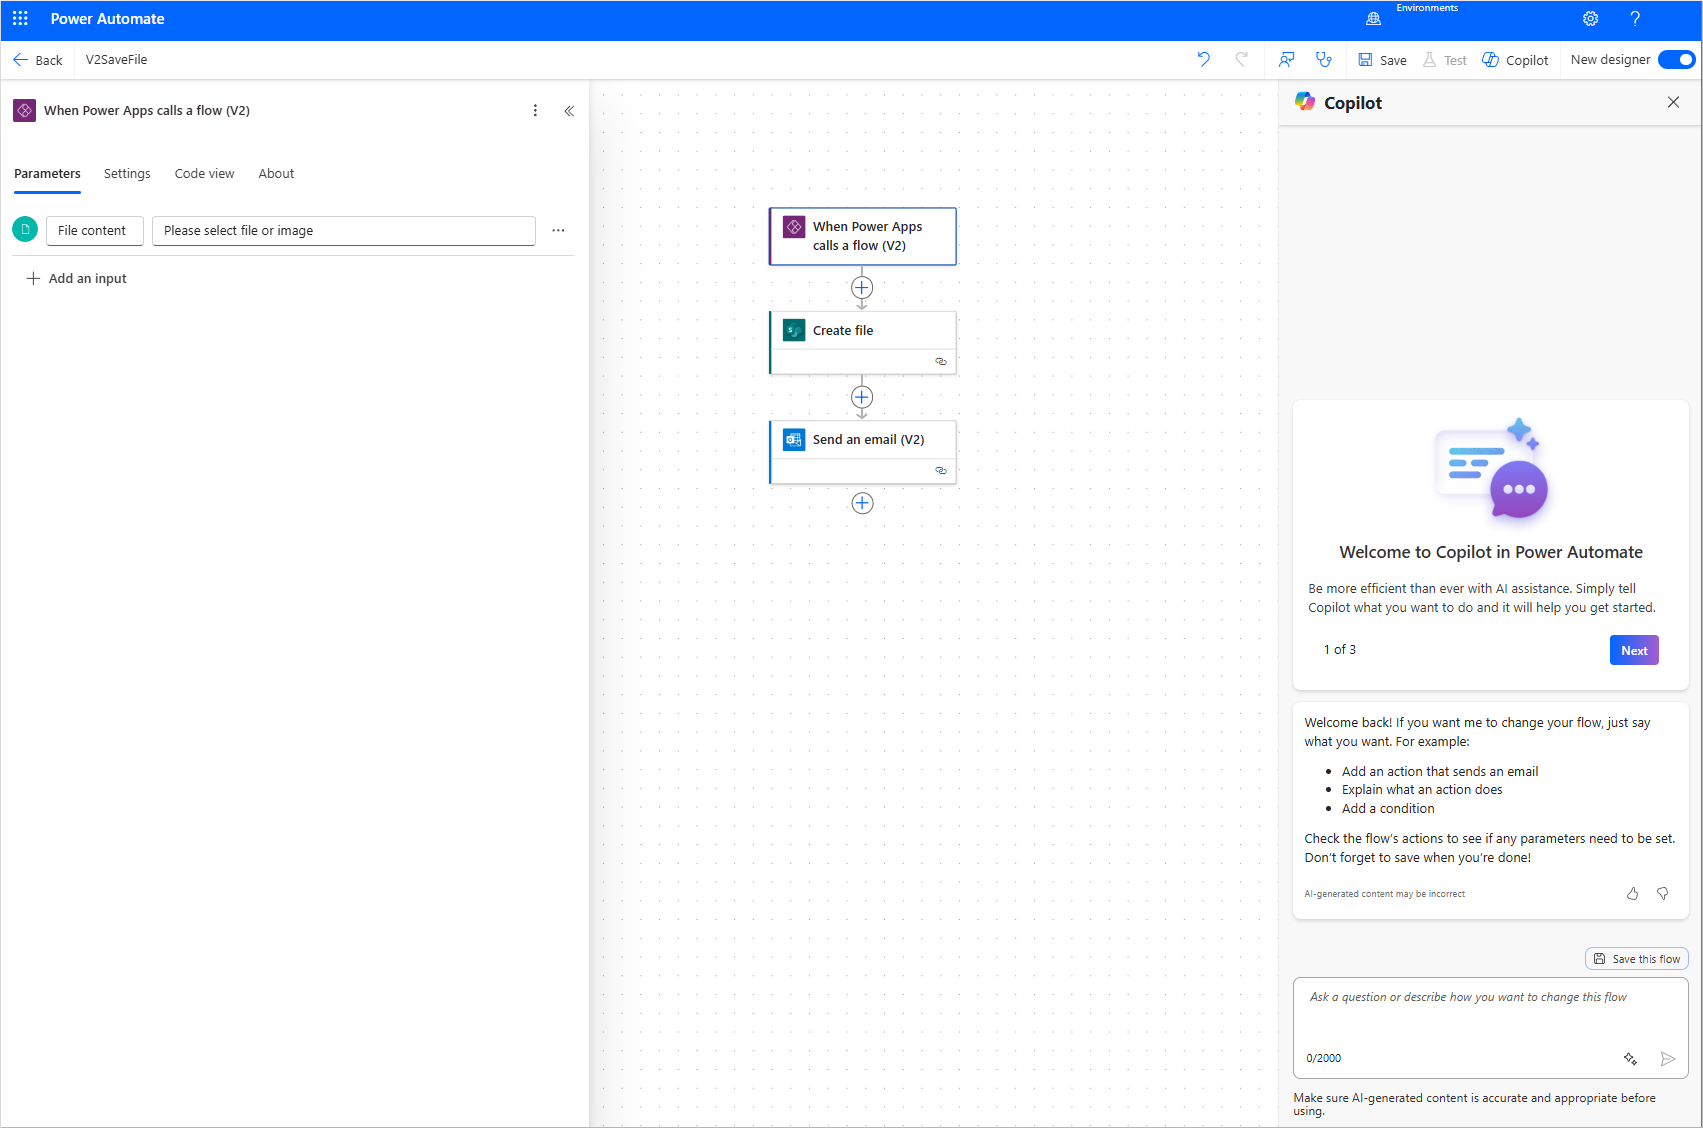
Task: Open the trigger's three-dot more menu
Action: click(x=535, y=111)
